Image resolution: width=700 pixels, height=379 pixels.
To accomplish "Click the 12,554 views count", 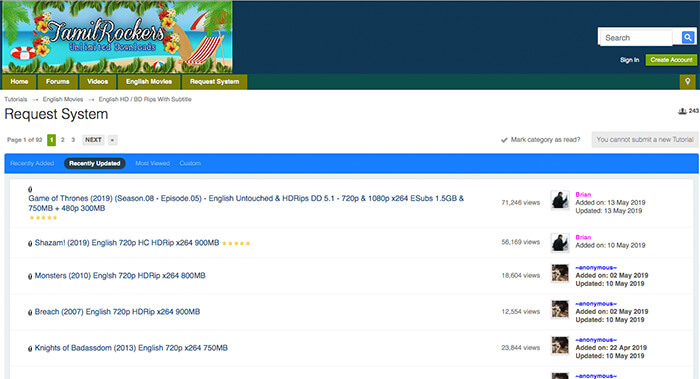I will [521, 312].
